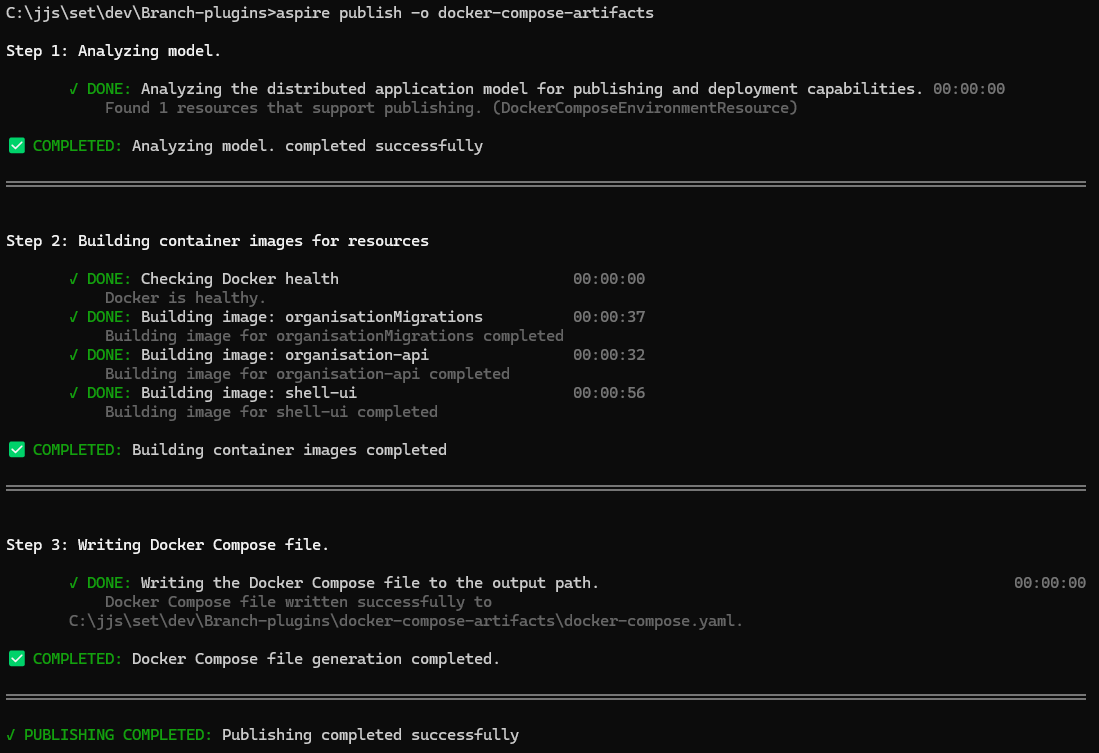Select the "Step 2: Building container images" heading
Screen dimensions: 1099x753
[217, 241]
